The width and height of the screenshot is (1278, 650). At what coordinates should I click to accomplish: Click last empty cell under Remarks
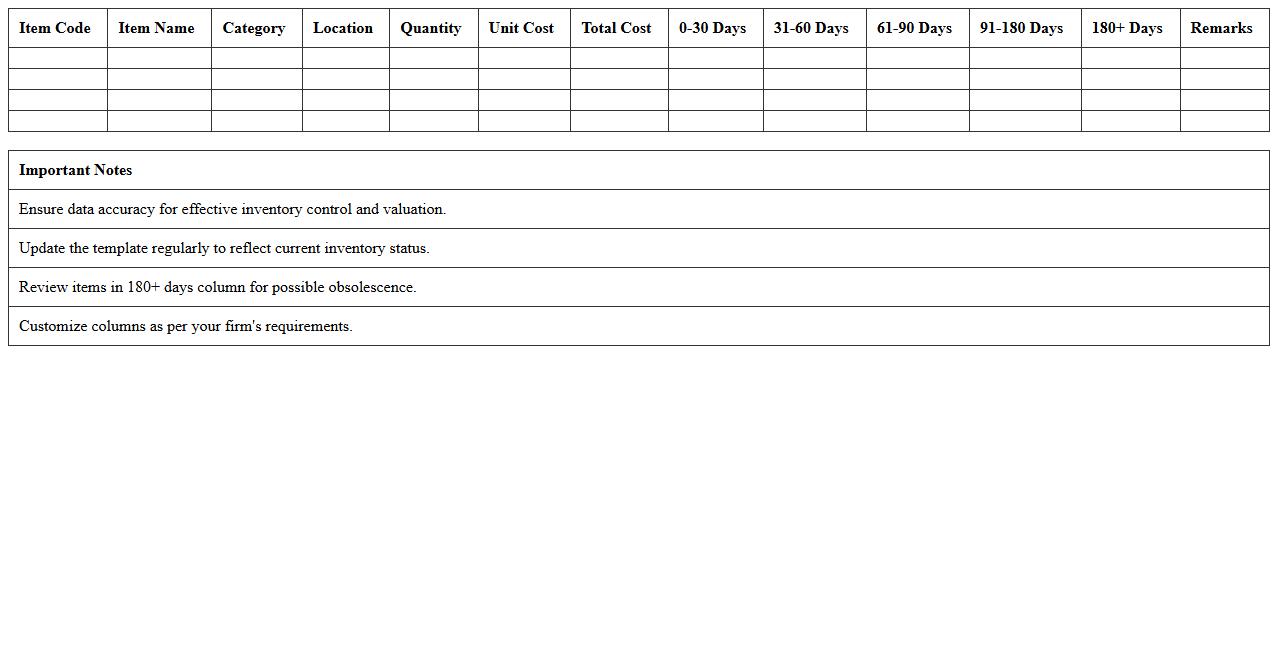[x=1224, y=121]
